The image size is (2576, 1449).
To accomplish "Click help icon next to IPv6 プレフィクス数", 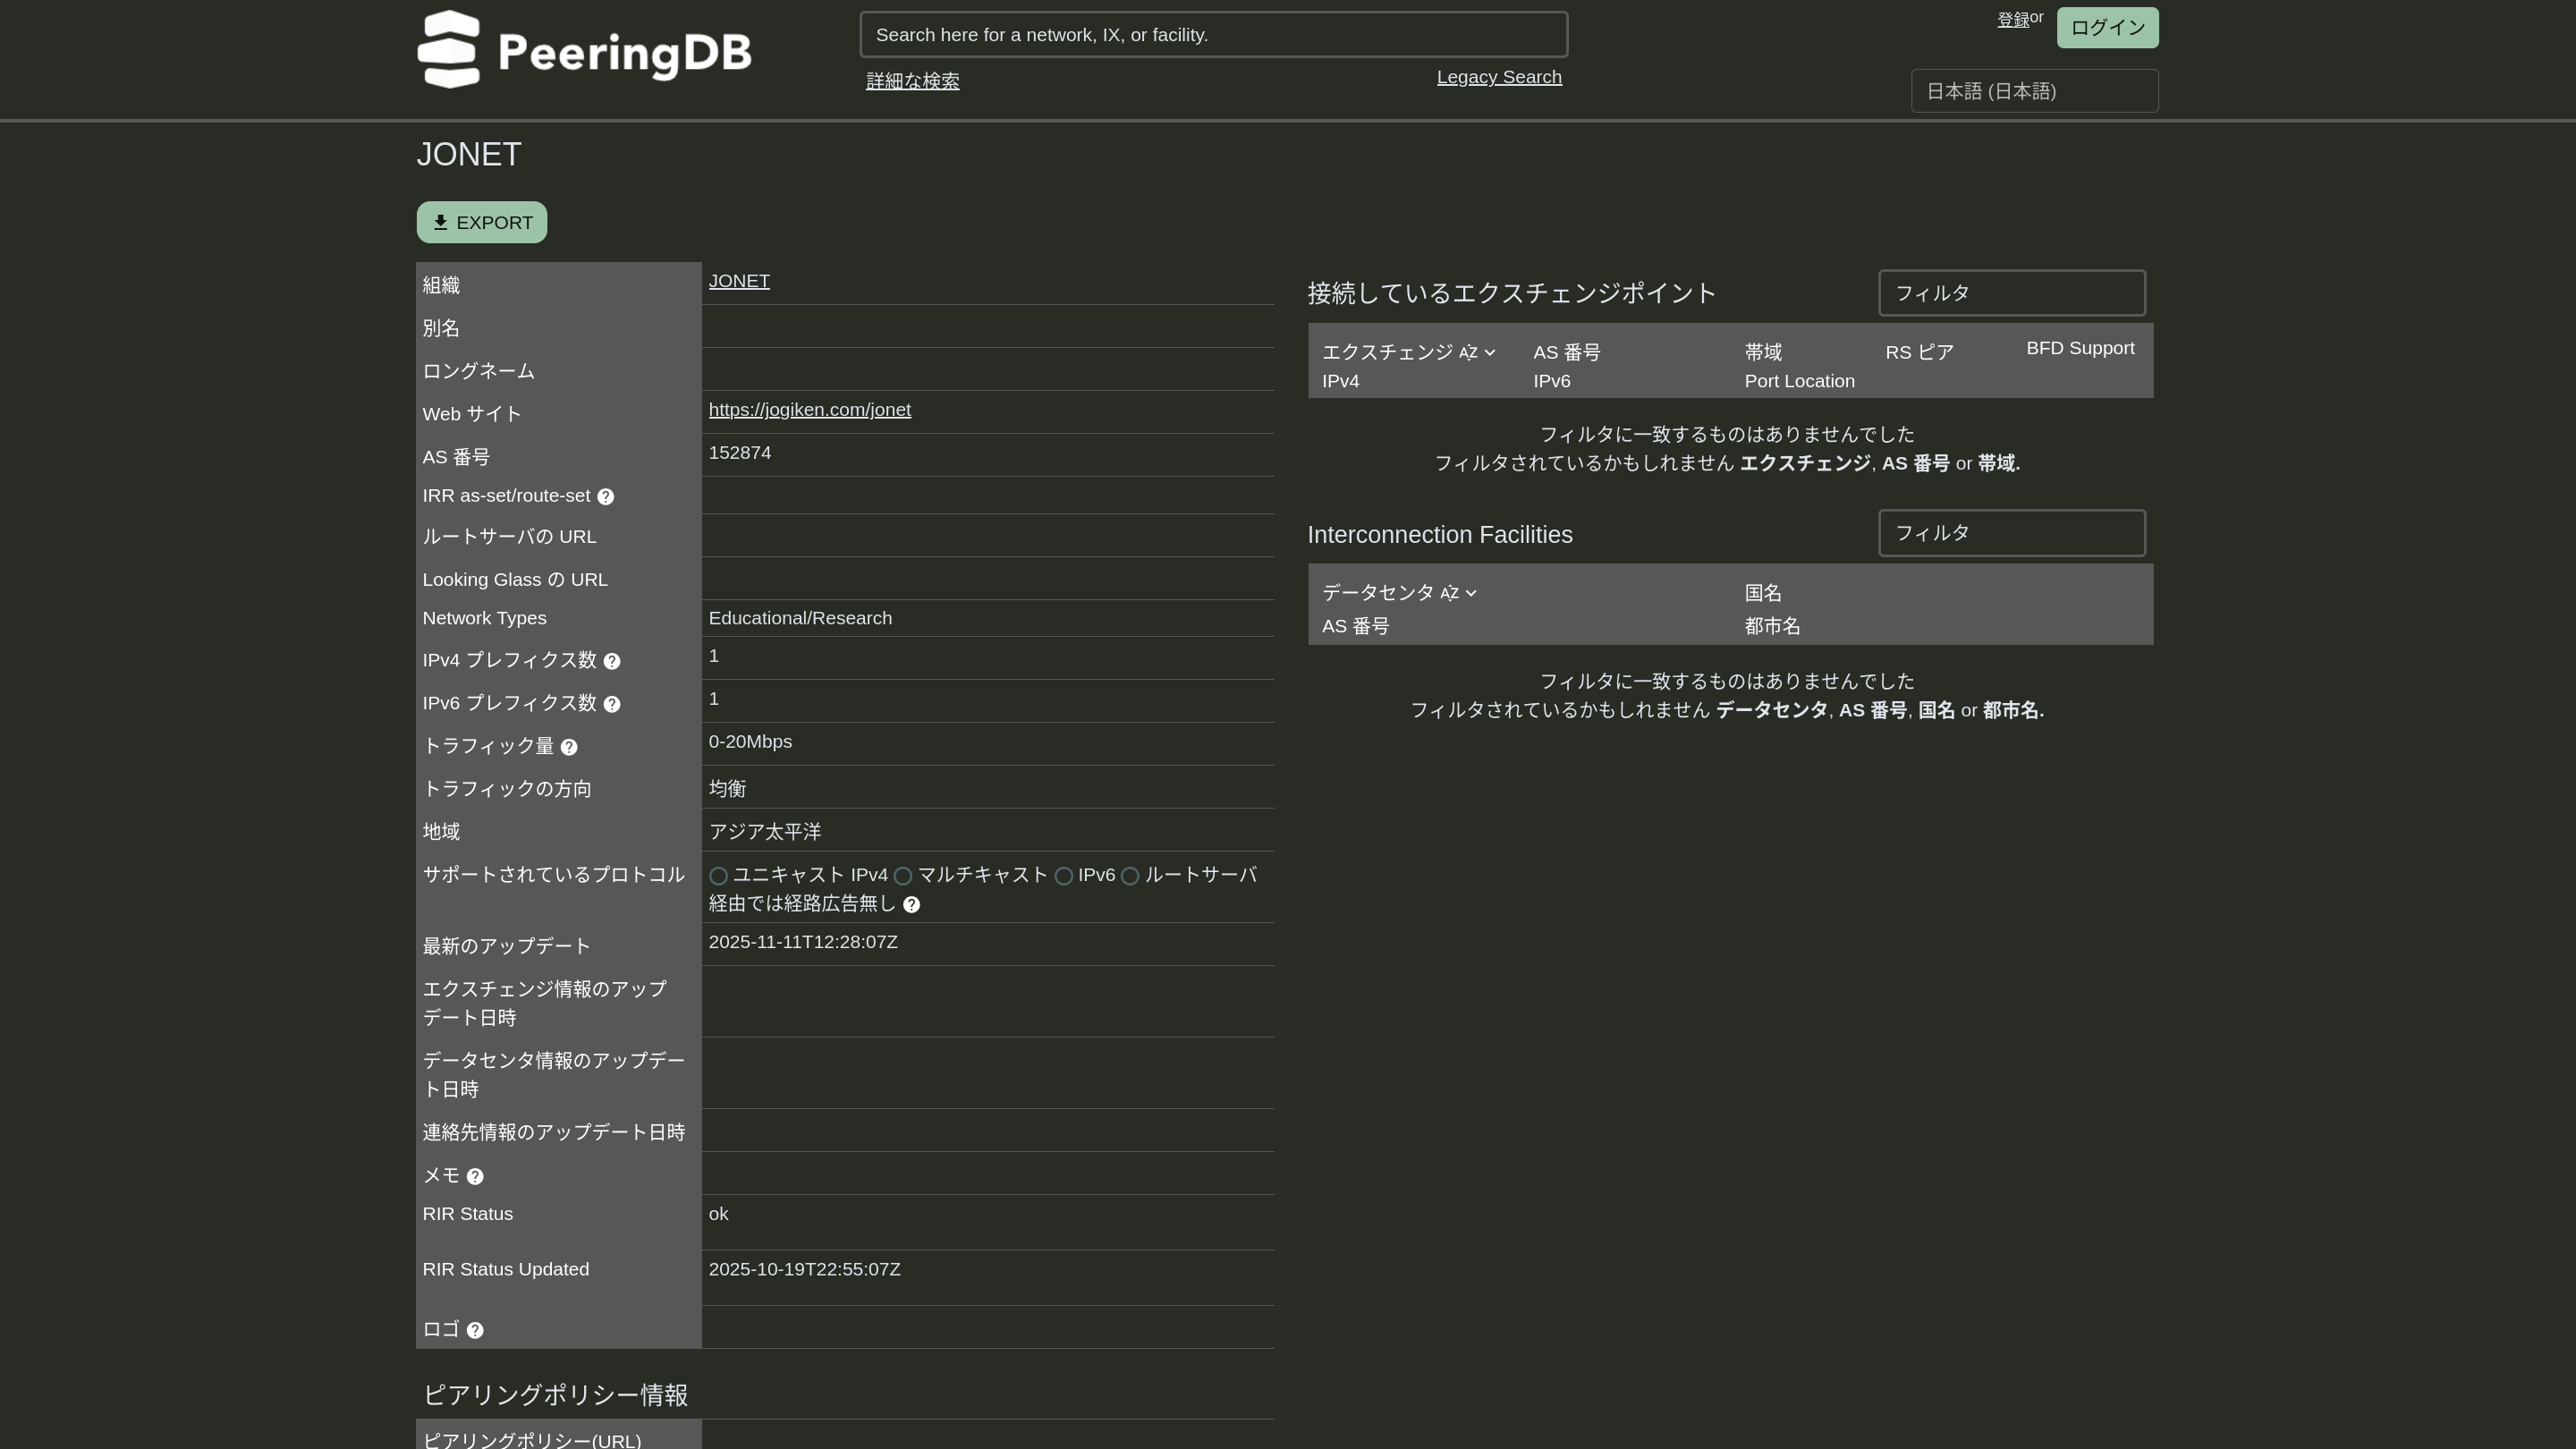I will pos(612,704).
